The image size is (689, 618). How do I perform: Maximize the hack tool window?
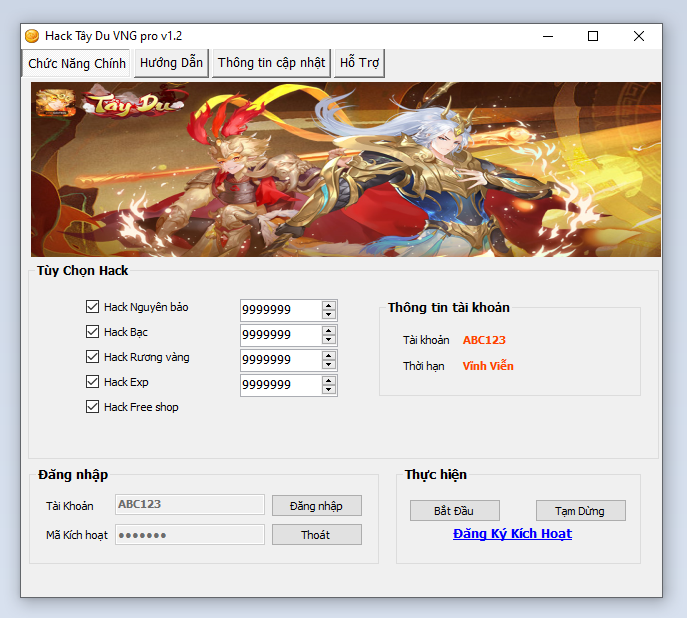(x=592, y=36)
